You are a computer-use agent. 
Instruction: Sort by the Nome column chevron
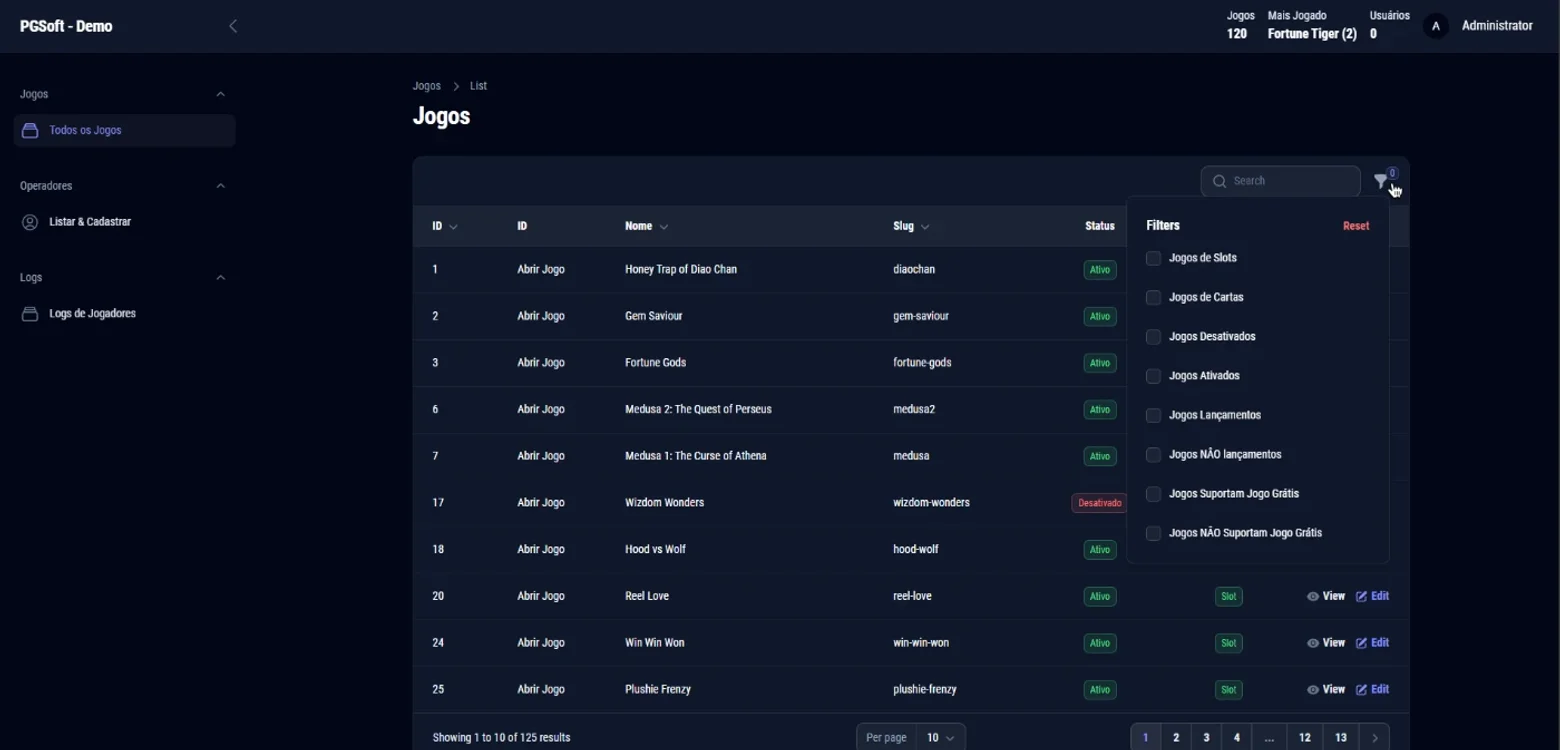point(664,227)
